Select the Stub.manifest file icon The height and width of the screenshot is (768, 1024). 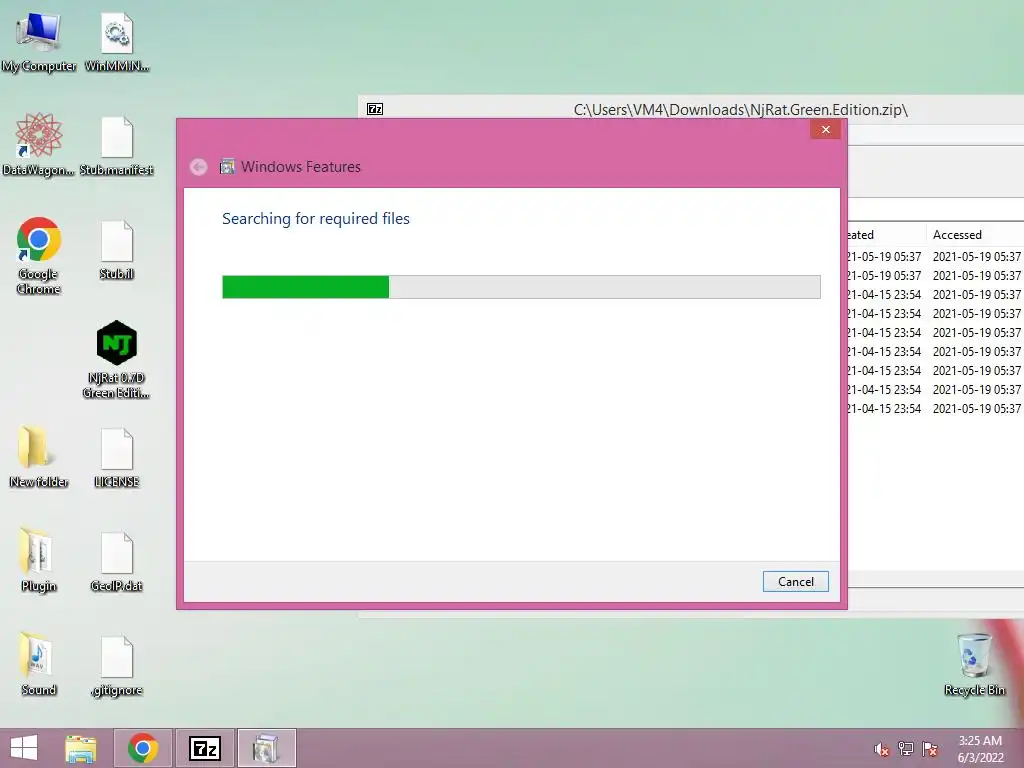[x=117, y=145]
